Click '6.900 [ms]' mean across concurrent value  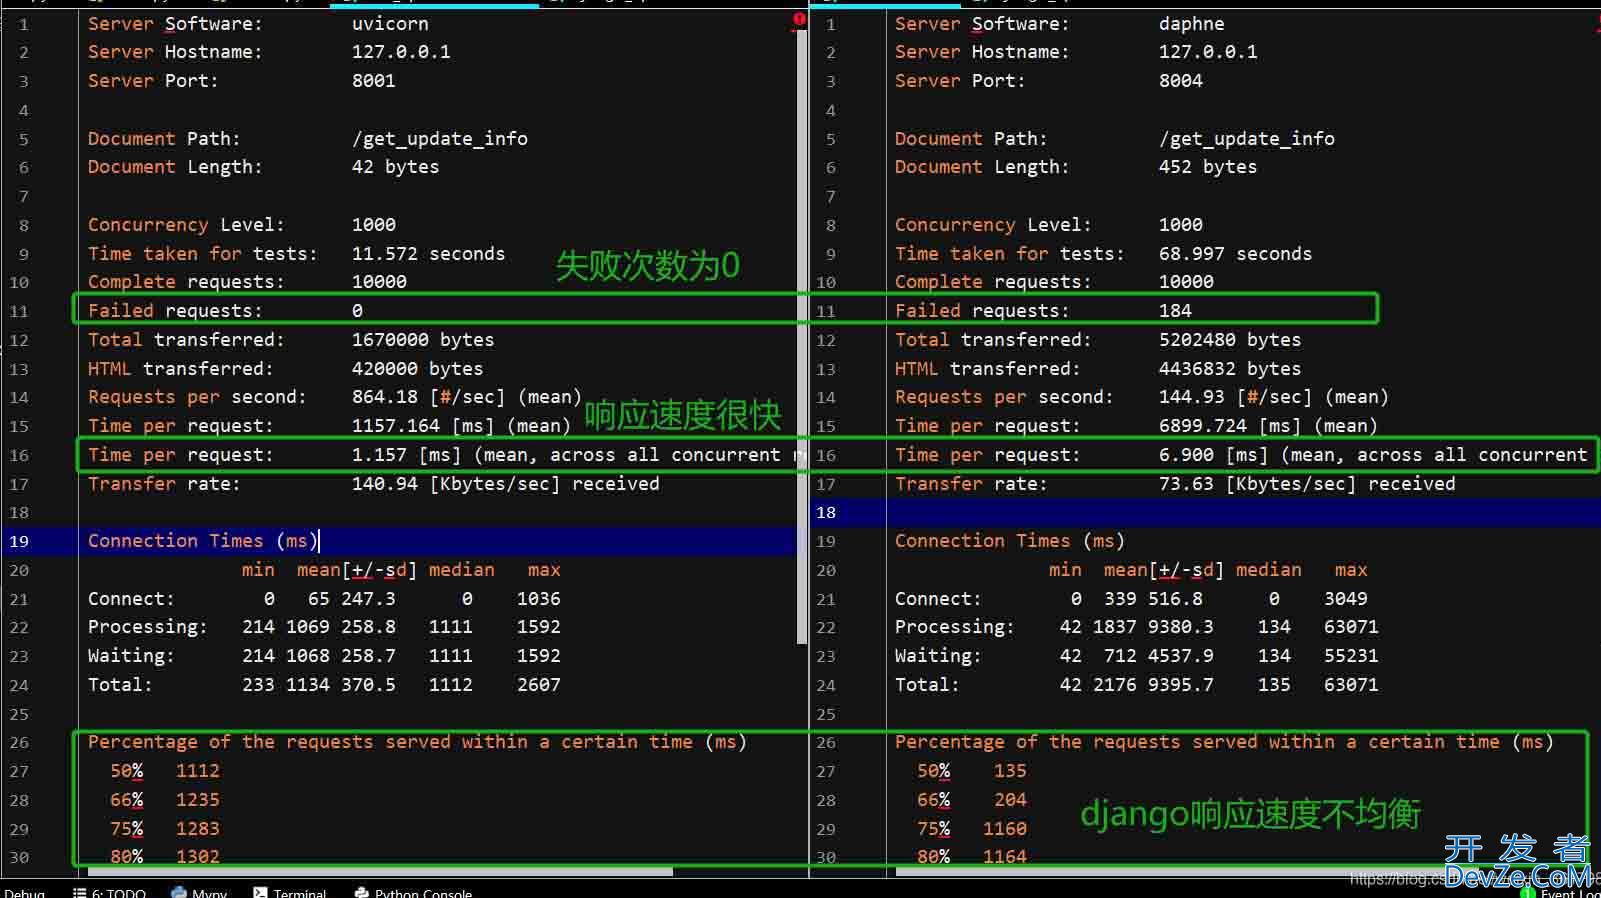click(x=1213, y=455)
